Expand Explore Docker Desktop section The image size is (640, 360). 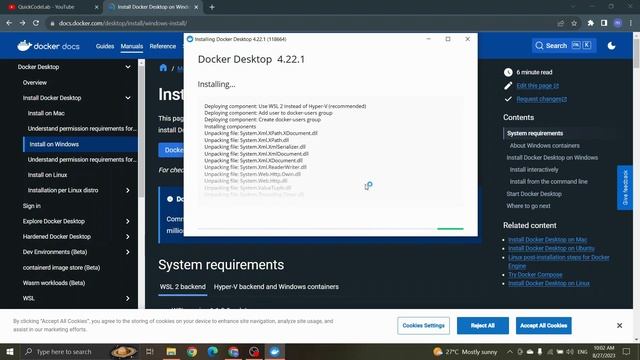coord(128,221)
